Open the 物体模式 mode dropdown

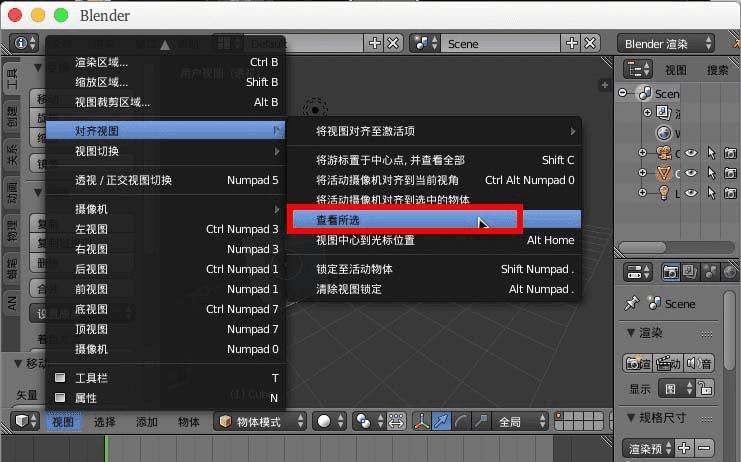click(x=259, y=420)
